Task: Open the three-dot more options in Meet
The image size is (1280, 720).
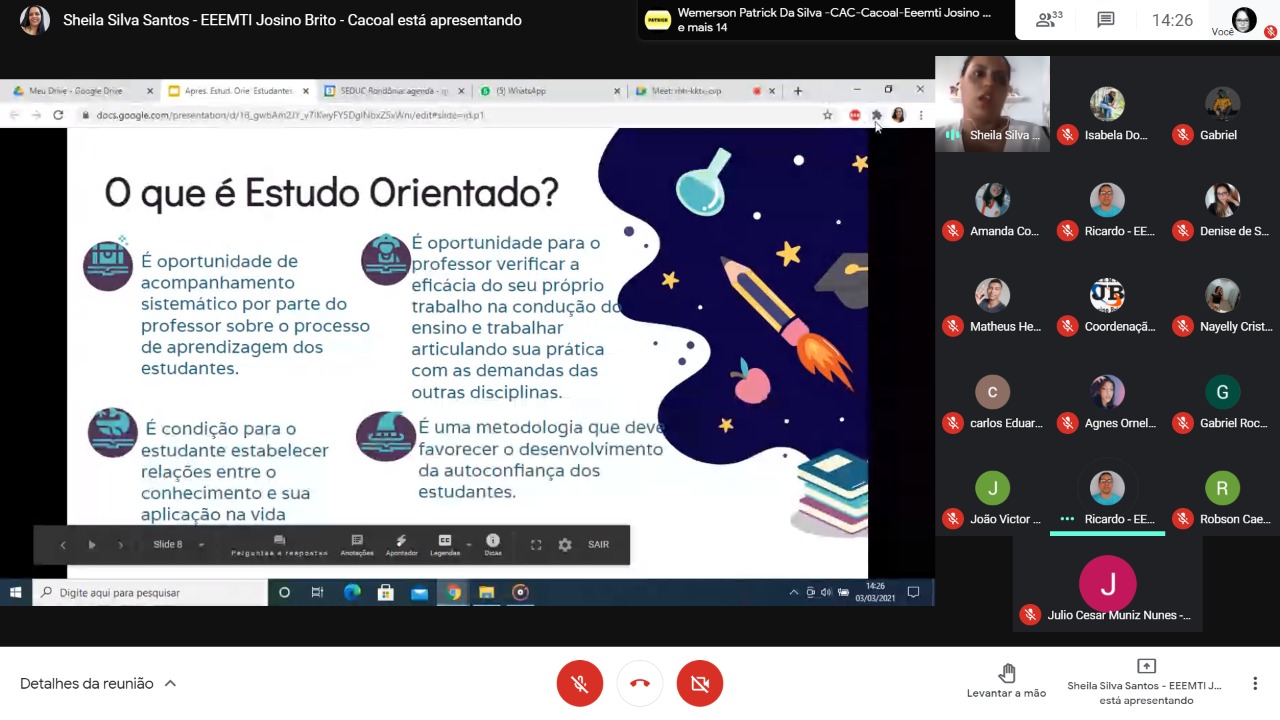Action: pyautogui.click(x=1255, y=684)
